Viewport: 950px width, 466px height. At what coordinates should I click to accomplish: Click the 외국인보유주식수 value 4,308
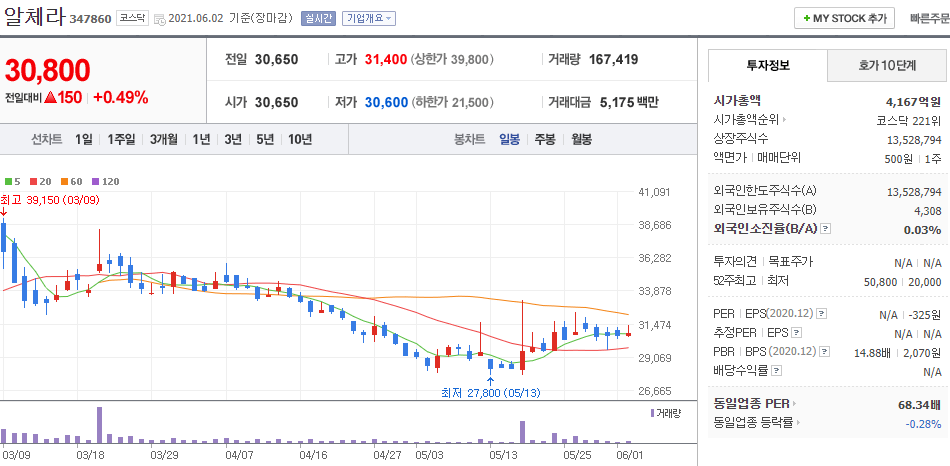[x=928, y=211]
